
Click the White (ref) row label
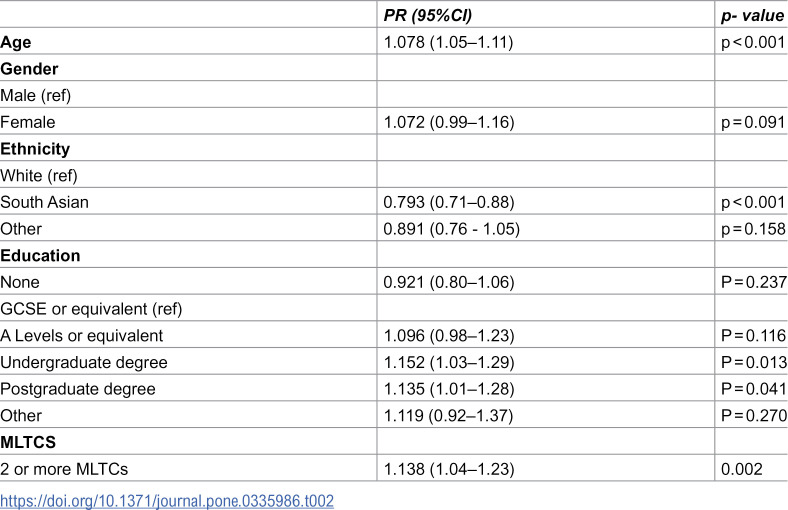39,175
